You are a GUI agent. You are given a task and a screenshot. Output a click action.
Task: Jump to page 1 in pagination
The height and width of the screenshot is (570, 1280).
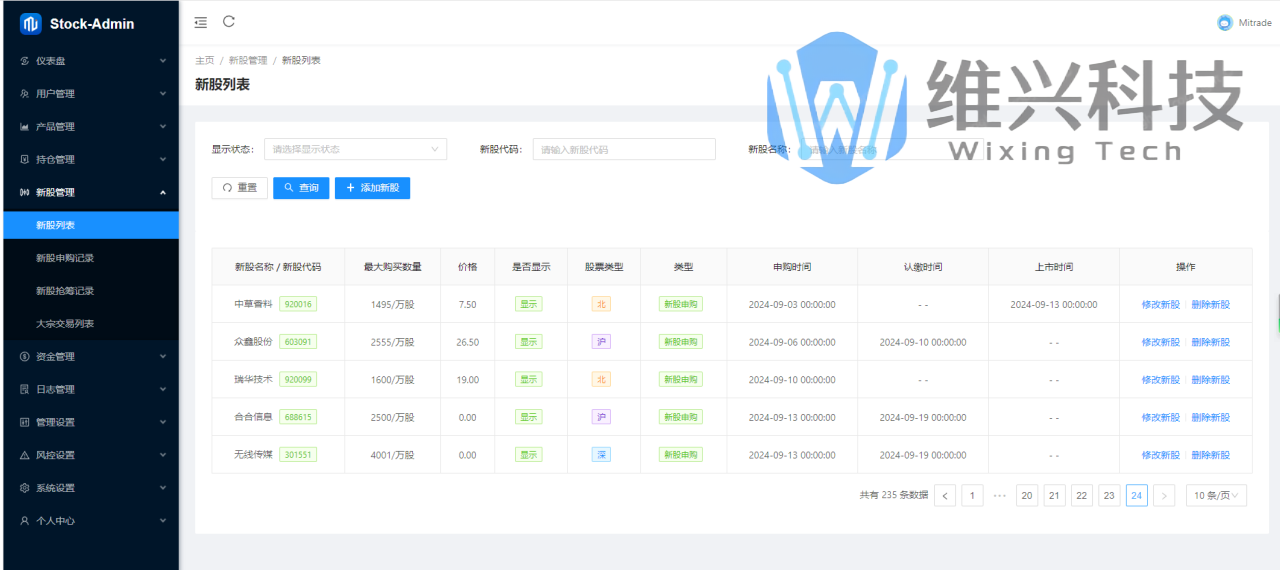click(972, 495)
